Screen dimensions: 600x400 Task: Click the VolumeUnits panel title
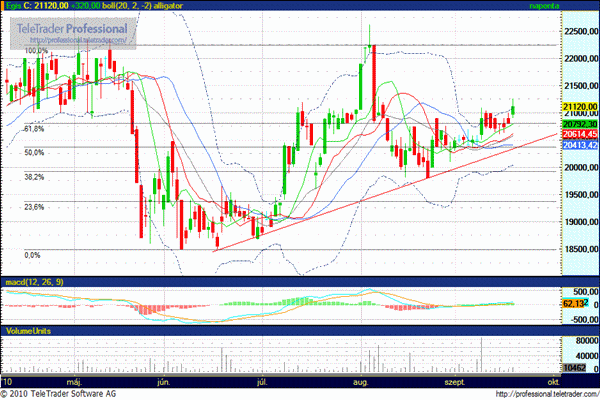30,329
